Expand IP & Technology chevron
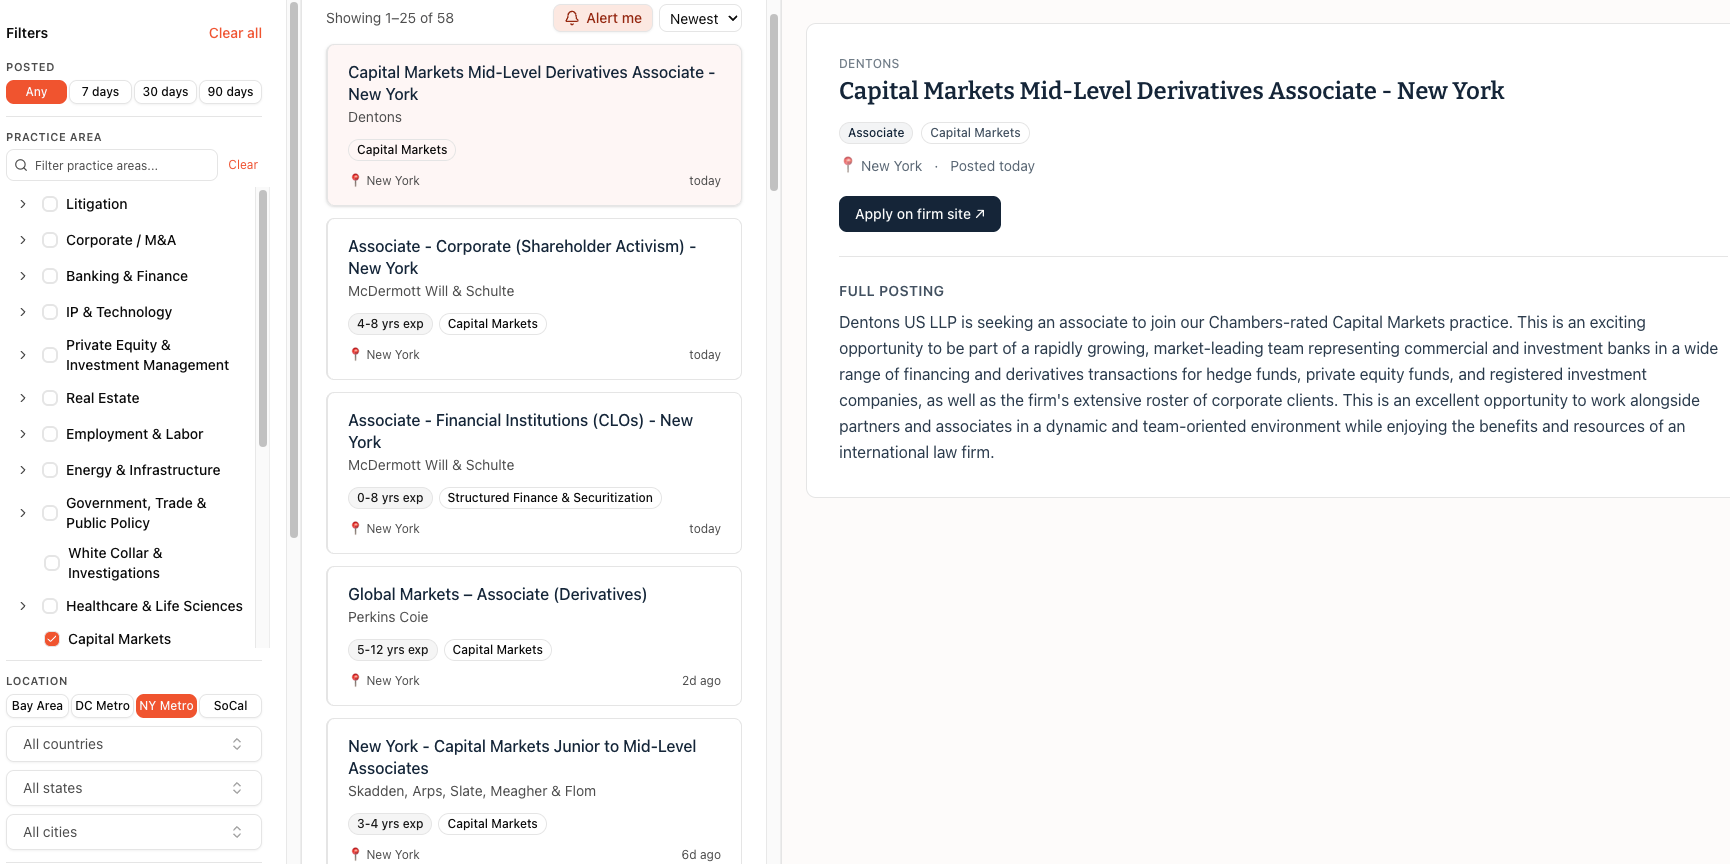Screen dimensions: 1730x864 coord(23,312)
